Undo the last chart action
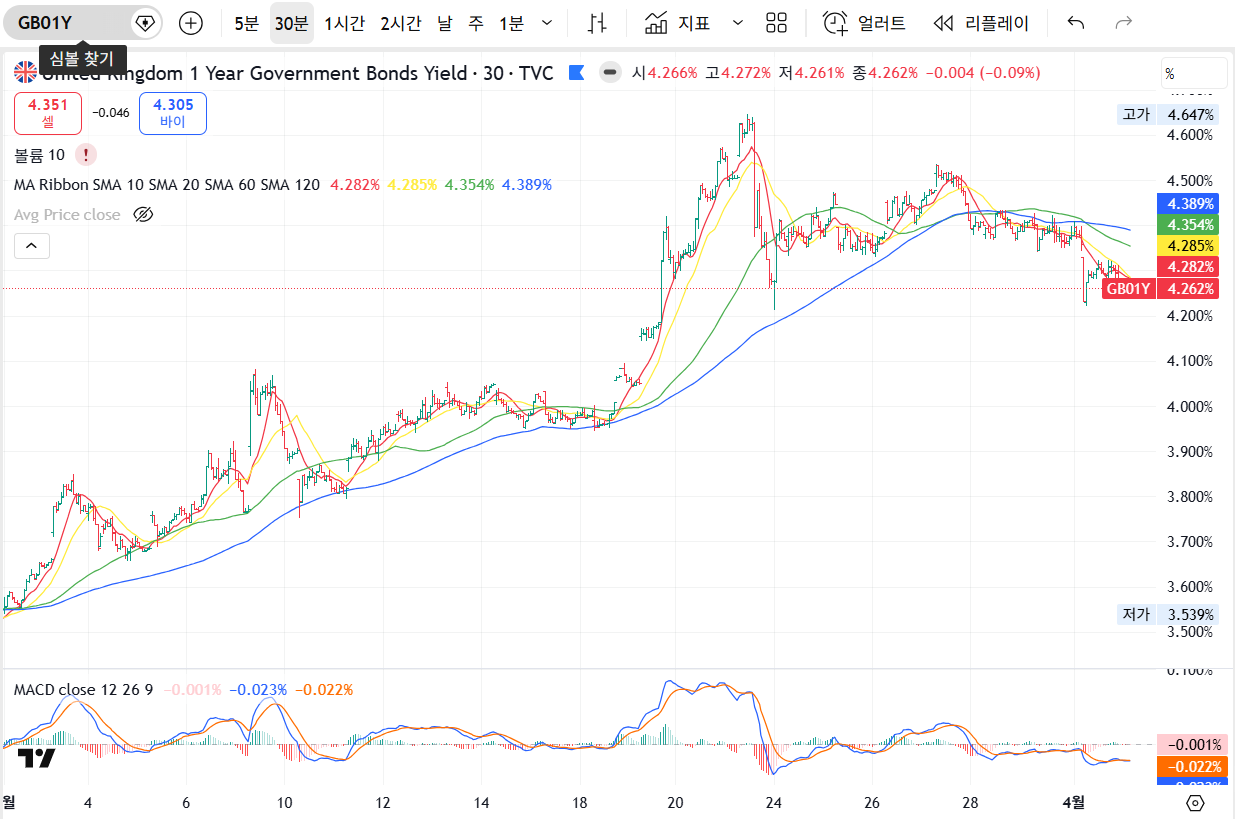The height and width of the screenshot is (819, 1235). 1075,23
